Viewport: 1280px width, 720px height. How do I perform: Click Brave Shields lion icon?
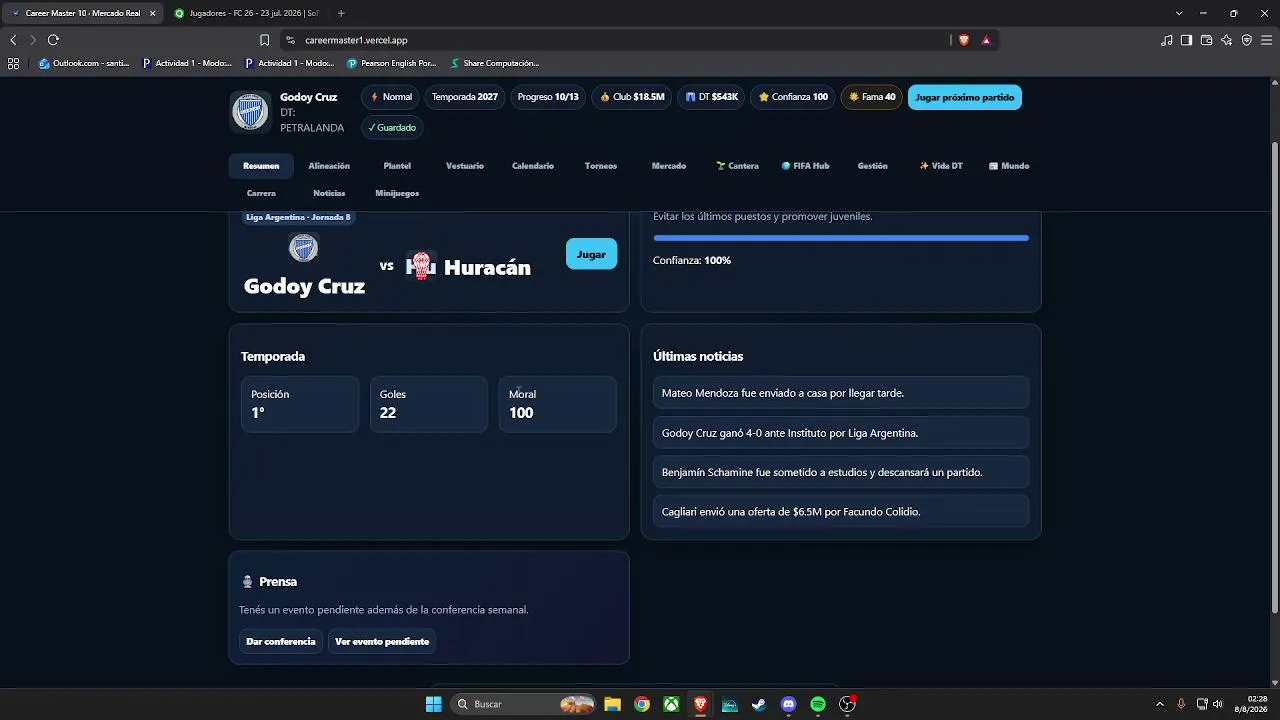(x=964, y=40)
